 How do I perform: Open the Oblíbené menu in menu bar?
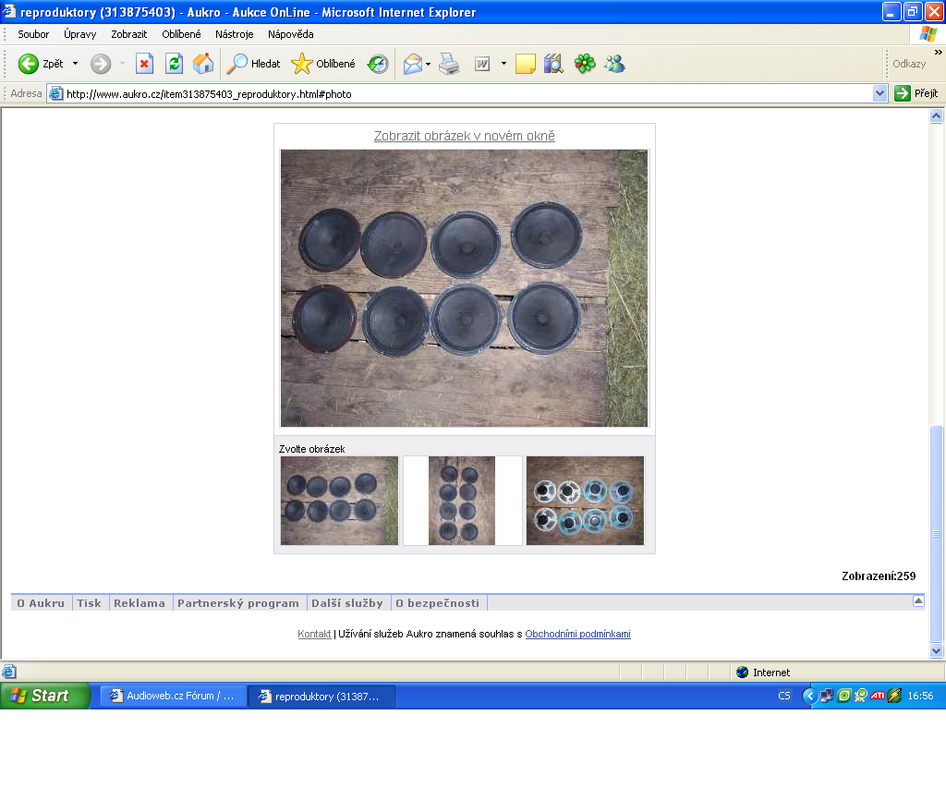pos(181,34)
